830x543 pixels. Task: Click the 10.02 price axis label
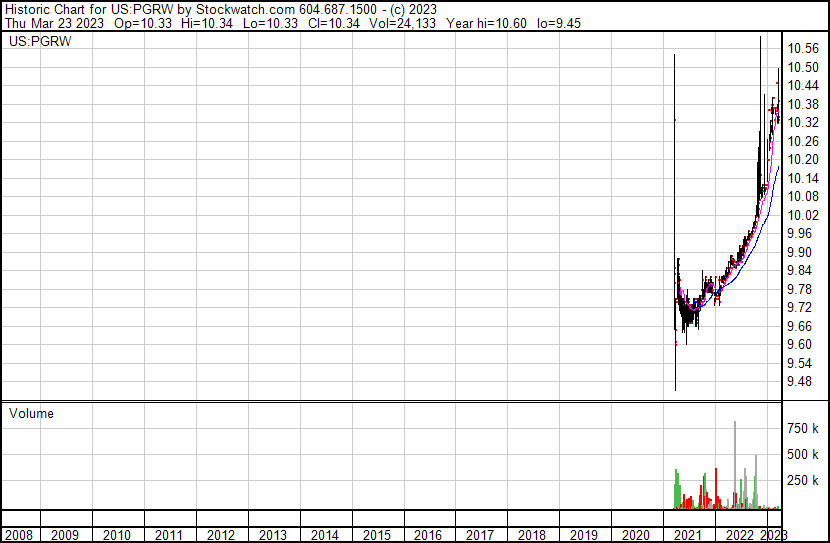pyautogui.click(x=803, y=215)
